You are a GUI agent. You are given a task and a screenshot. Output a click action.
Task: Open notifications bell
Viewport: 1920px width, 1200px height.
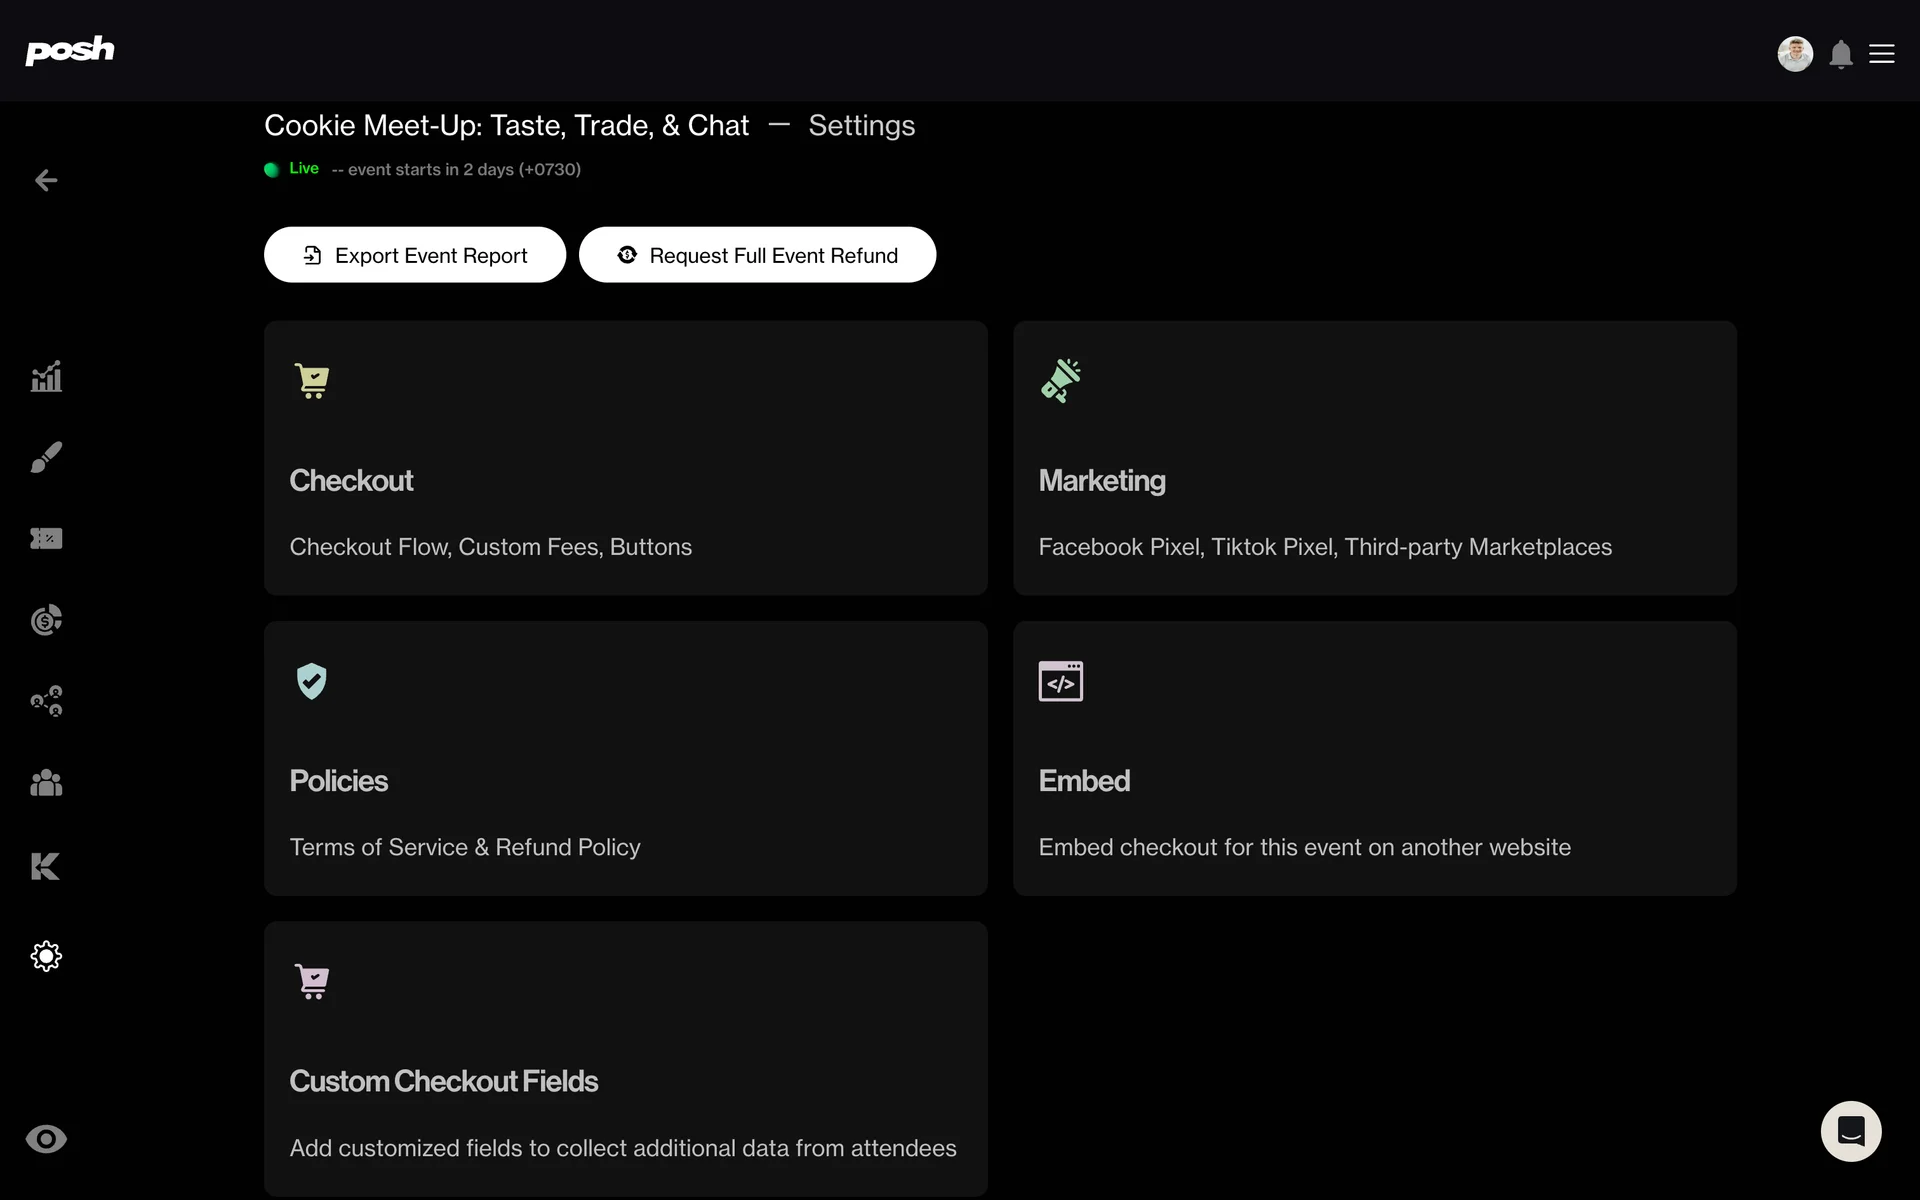1841,54
